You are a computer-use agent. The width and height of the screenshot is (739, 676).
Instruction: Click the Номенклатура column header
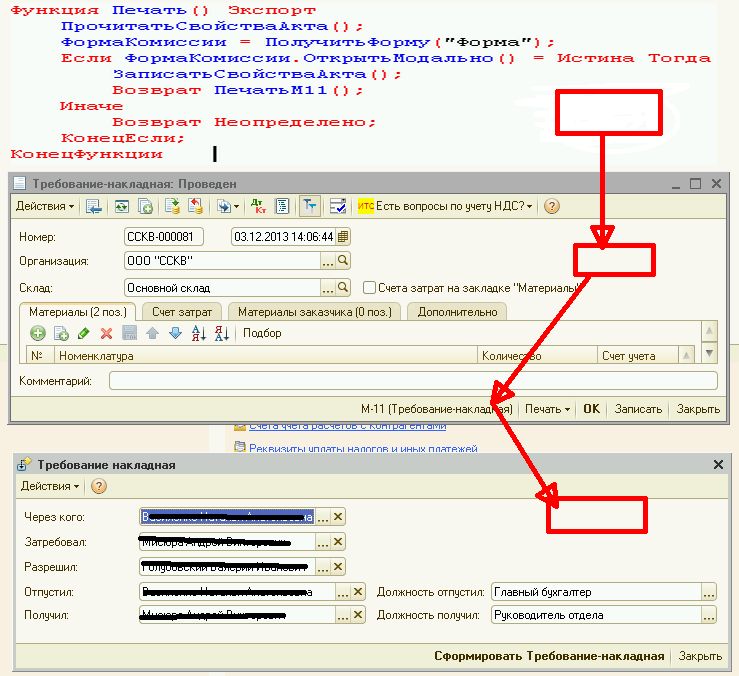pyautogui.click(x=266, y=355)
